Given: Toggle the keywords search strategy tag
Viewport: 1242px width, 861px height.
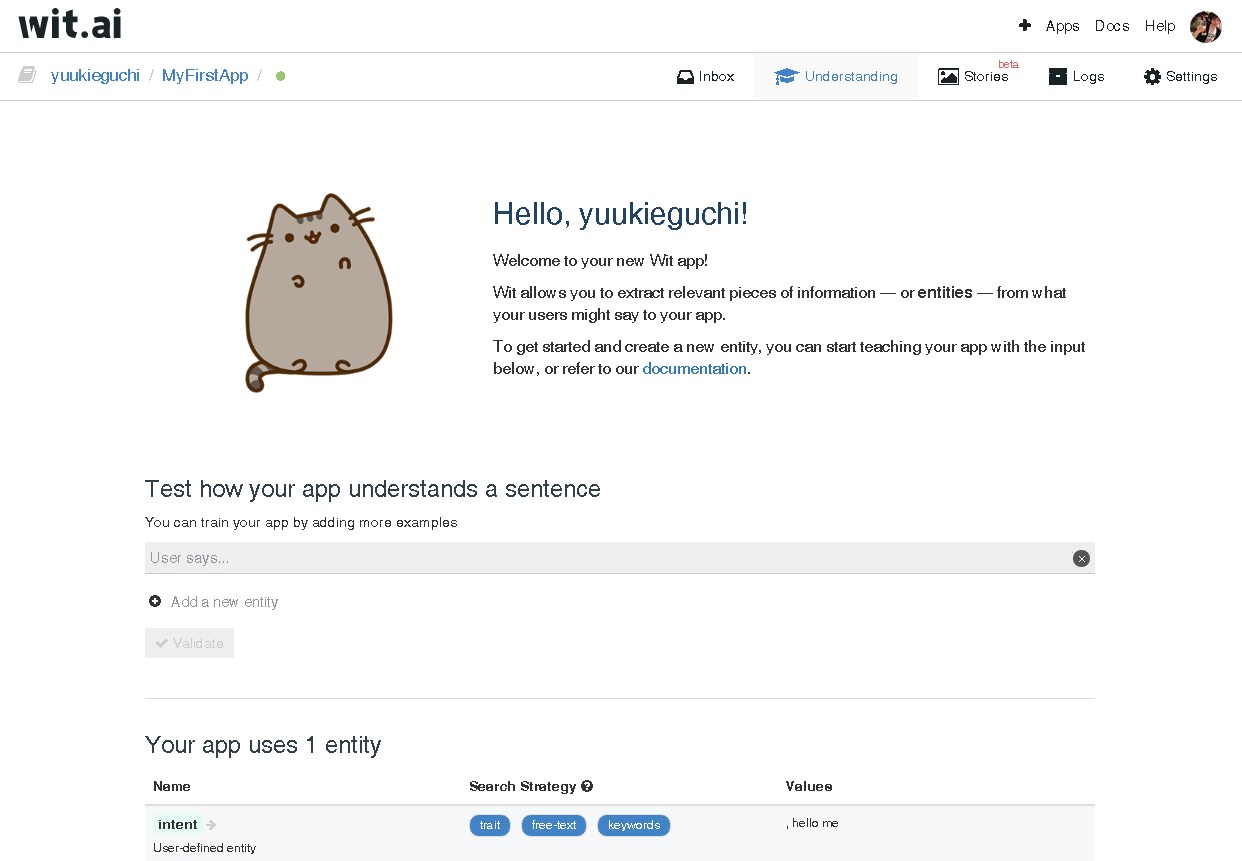Looking at the screenshot, I should coord(634,825).
